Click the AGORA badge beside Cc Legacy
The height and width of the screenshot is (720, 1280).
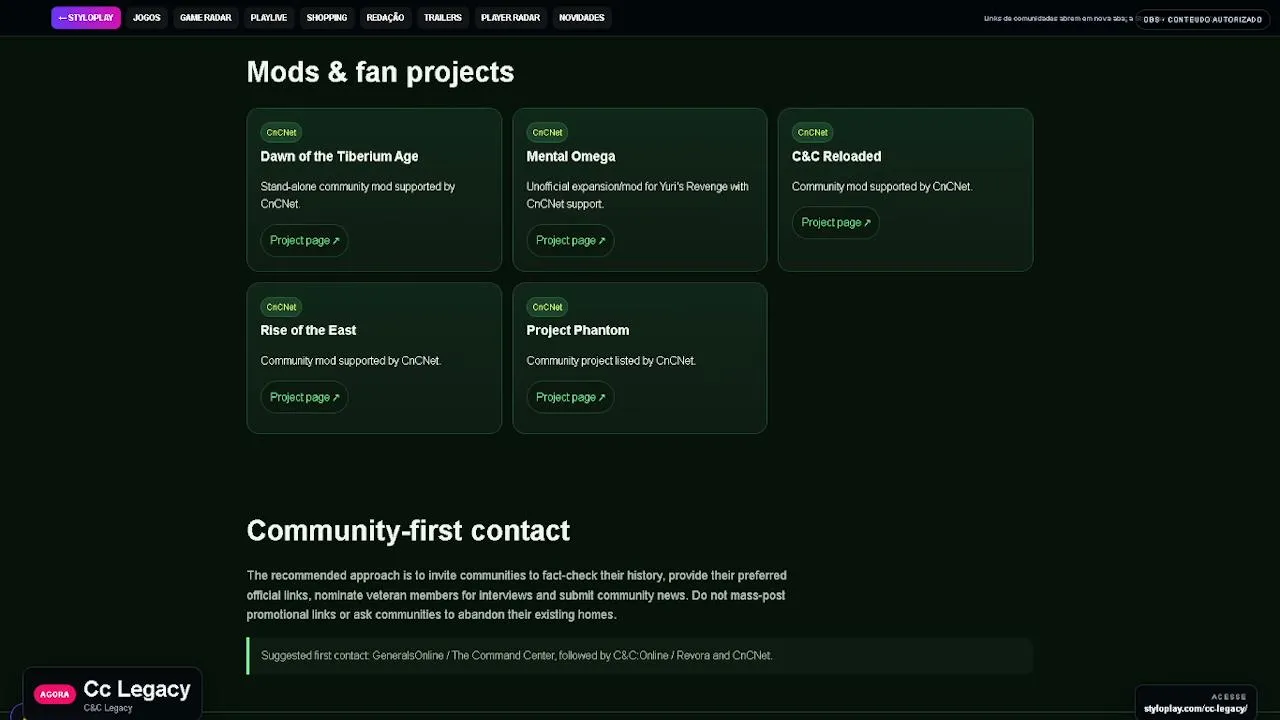(55, 694)
